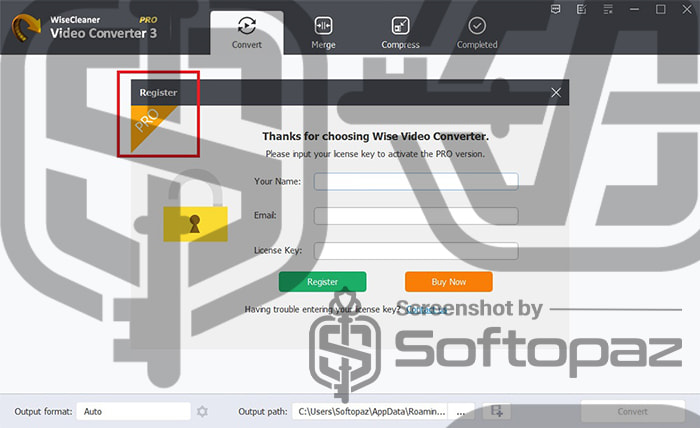Click the License Key input field
Screen dimensions: 700x428
click(x=416, y=251)
